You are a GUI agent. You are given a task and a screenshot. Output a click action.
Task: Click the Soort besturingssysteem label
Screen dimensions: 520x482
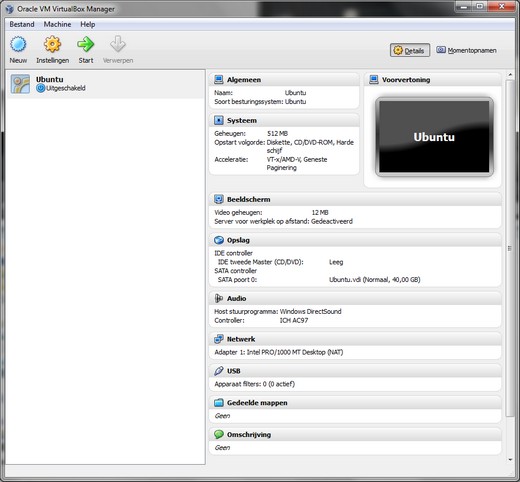coord(249,102)
